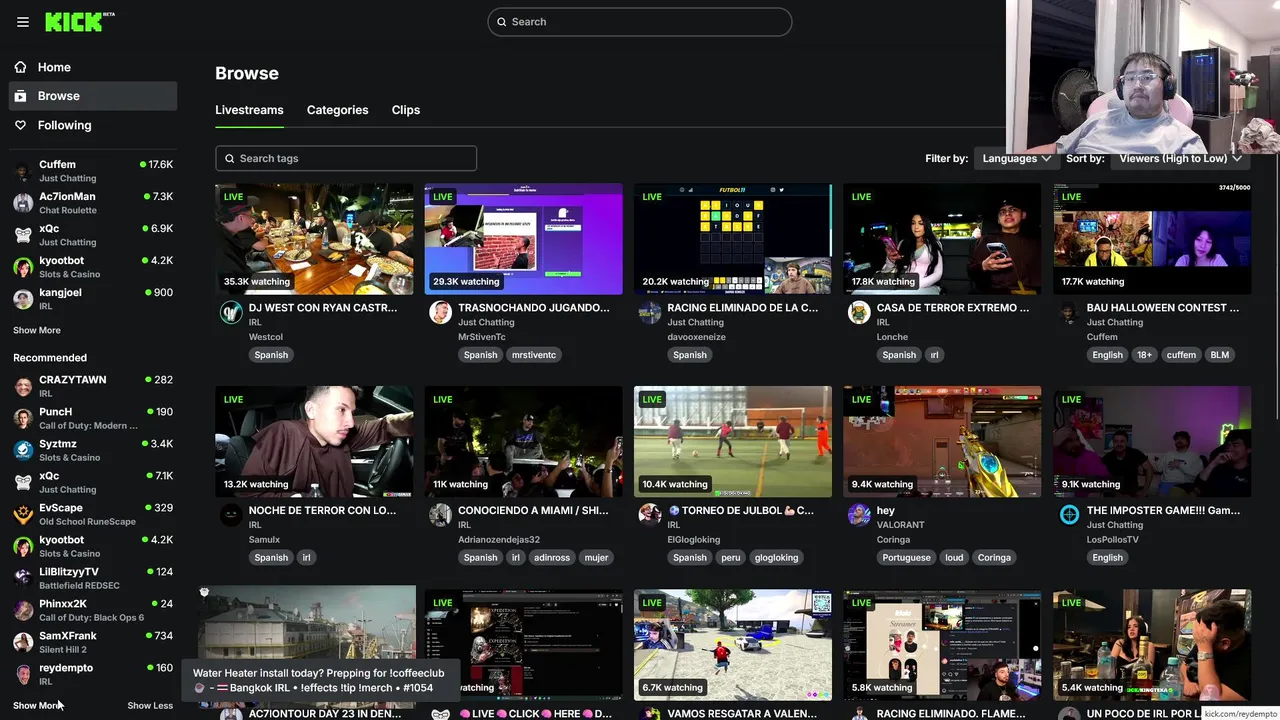Click SamXFrank's avatar in Recommended
The height and width of the screenshot is (720, 1280).
23,642
